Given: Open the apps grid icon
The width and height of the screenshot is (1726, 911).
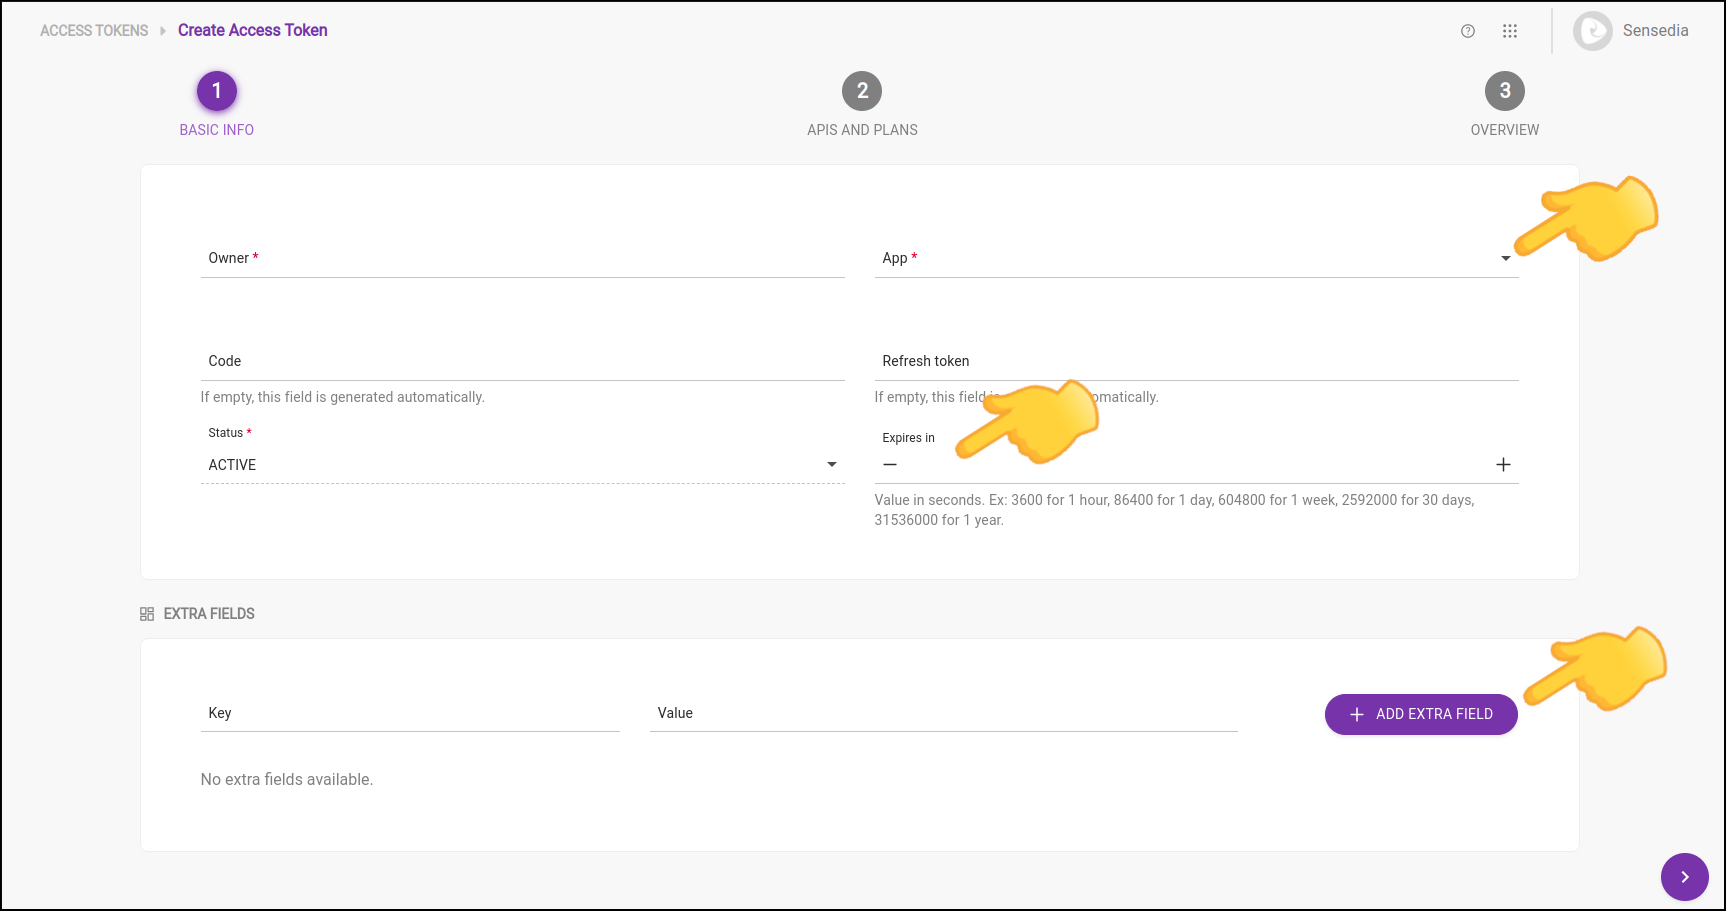Looking at the screenshot, I should [x=1510, y=31].
